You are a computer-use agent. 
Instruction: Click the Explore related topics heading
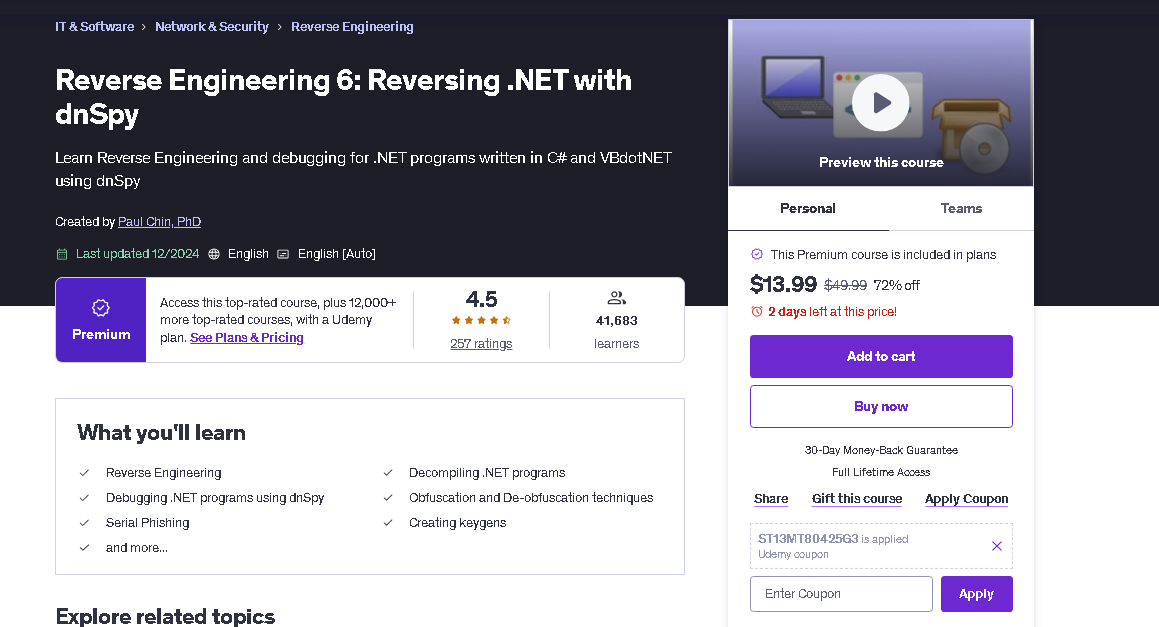click(x=165, y=616)
